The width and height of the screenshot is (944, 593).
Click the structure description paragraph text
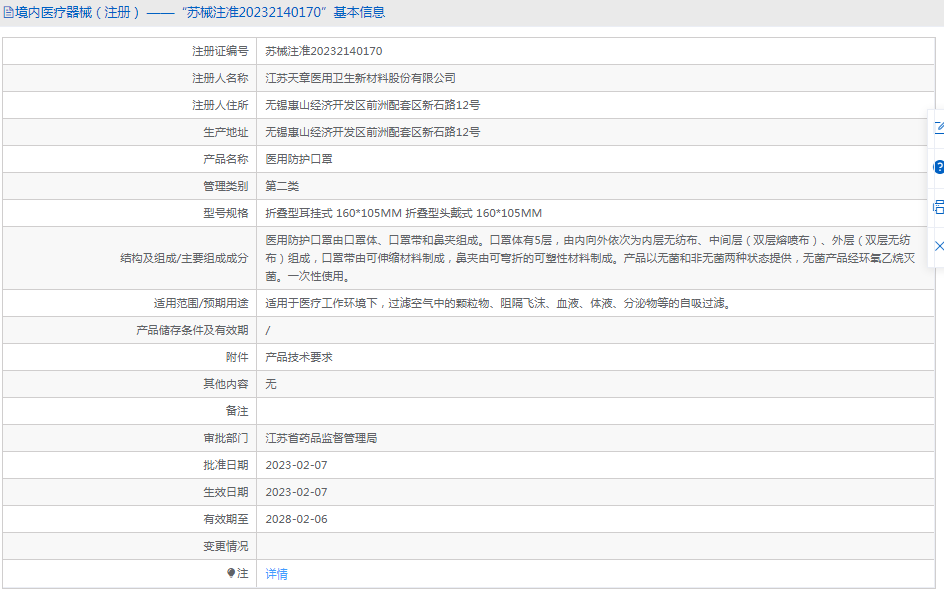click(590, 258)
